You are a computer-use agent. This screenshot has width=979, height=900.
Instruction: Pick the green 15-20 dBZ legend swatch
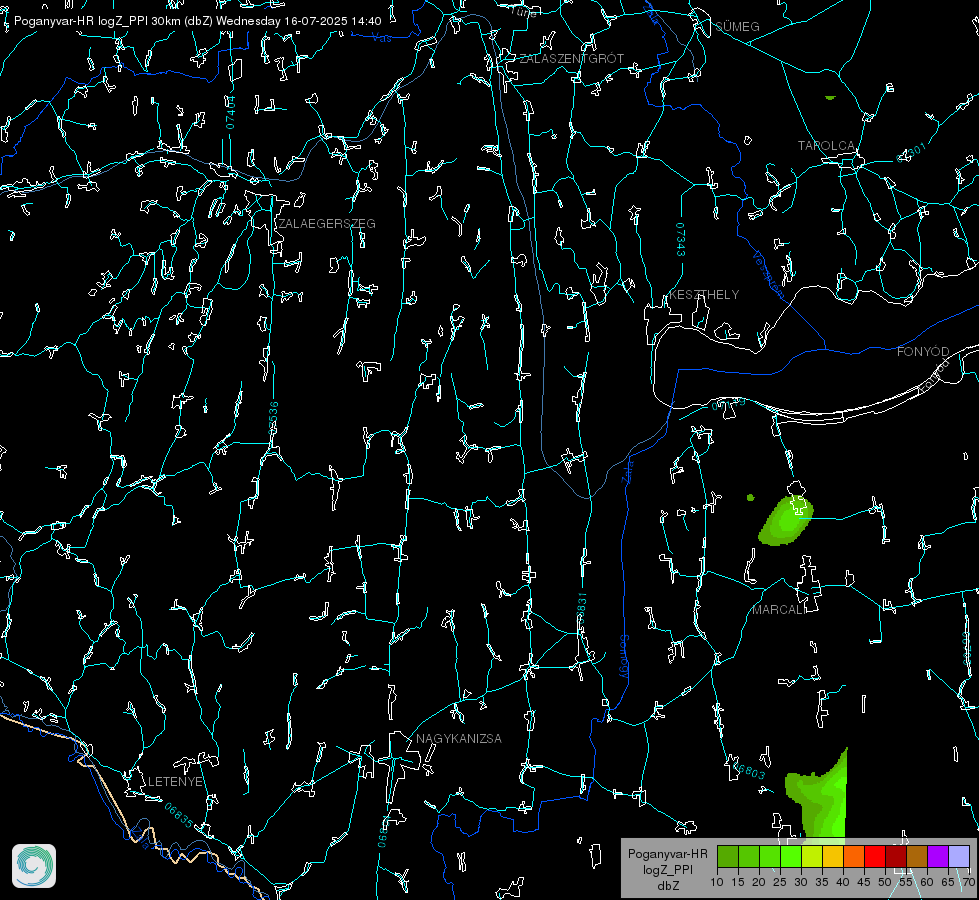(x=749, y=856)
